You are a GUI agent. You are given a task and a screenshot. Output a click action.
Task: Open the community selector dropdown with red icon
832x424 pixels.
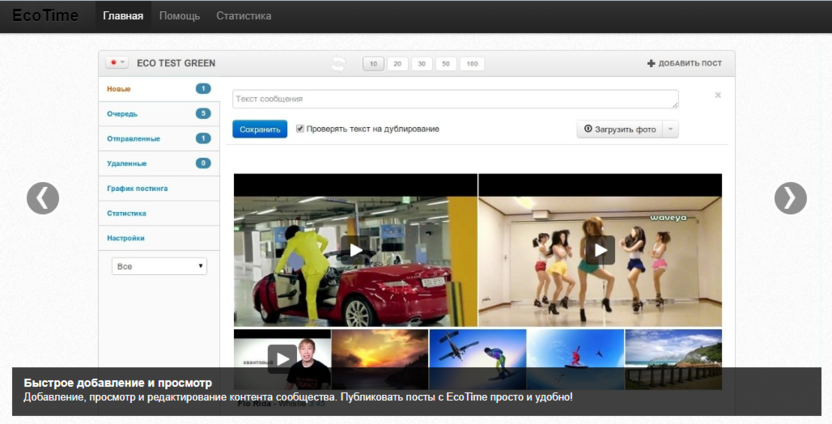(x=117, y=63)
